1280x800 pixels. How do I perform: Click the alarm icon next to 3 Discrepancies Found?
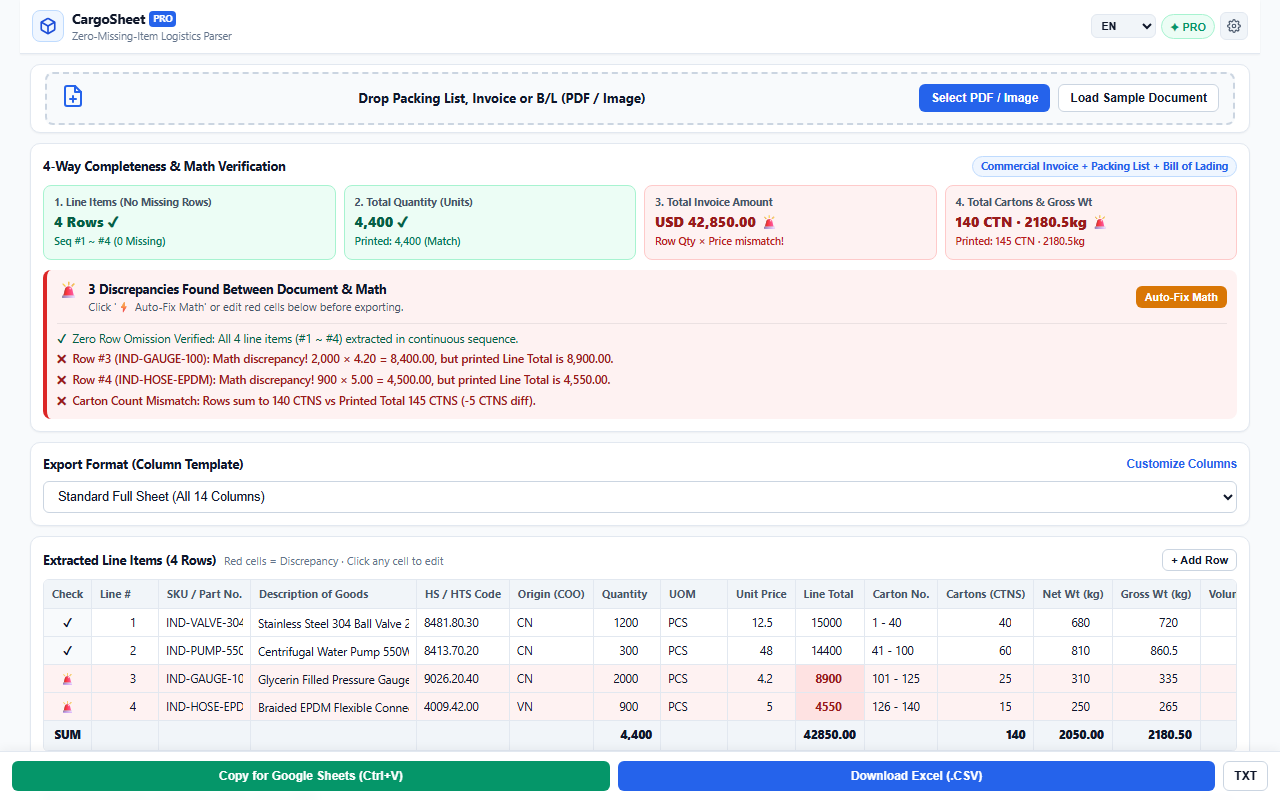coord(68,290)
